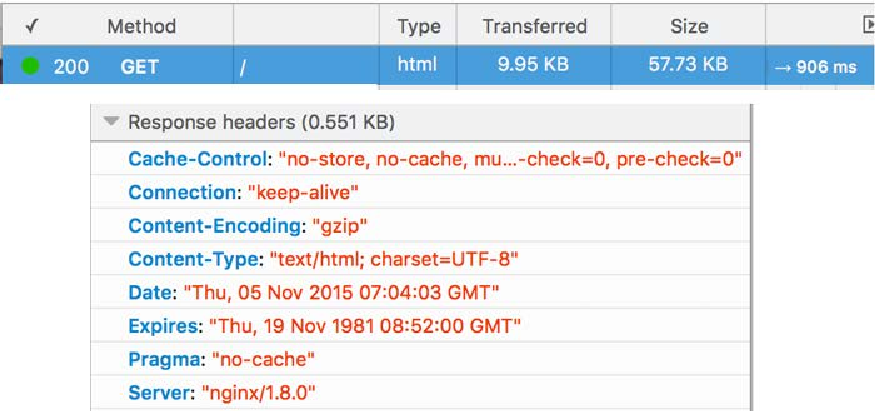Select the Expires header row
The height and width of the screenshot is (411, 875).
point(420,326)
